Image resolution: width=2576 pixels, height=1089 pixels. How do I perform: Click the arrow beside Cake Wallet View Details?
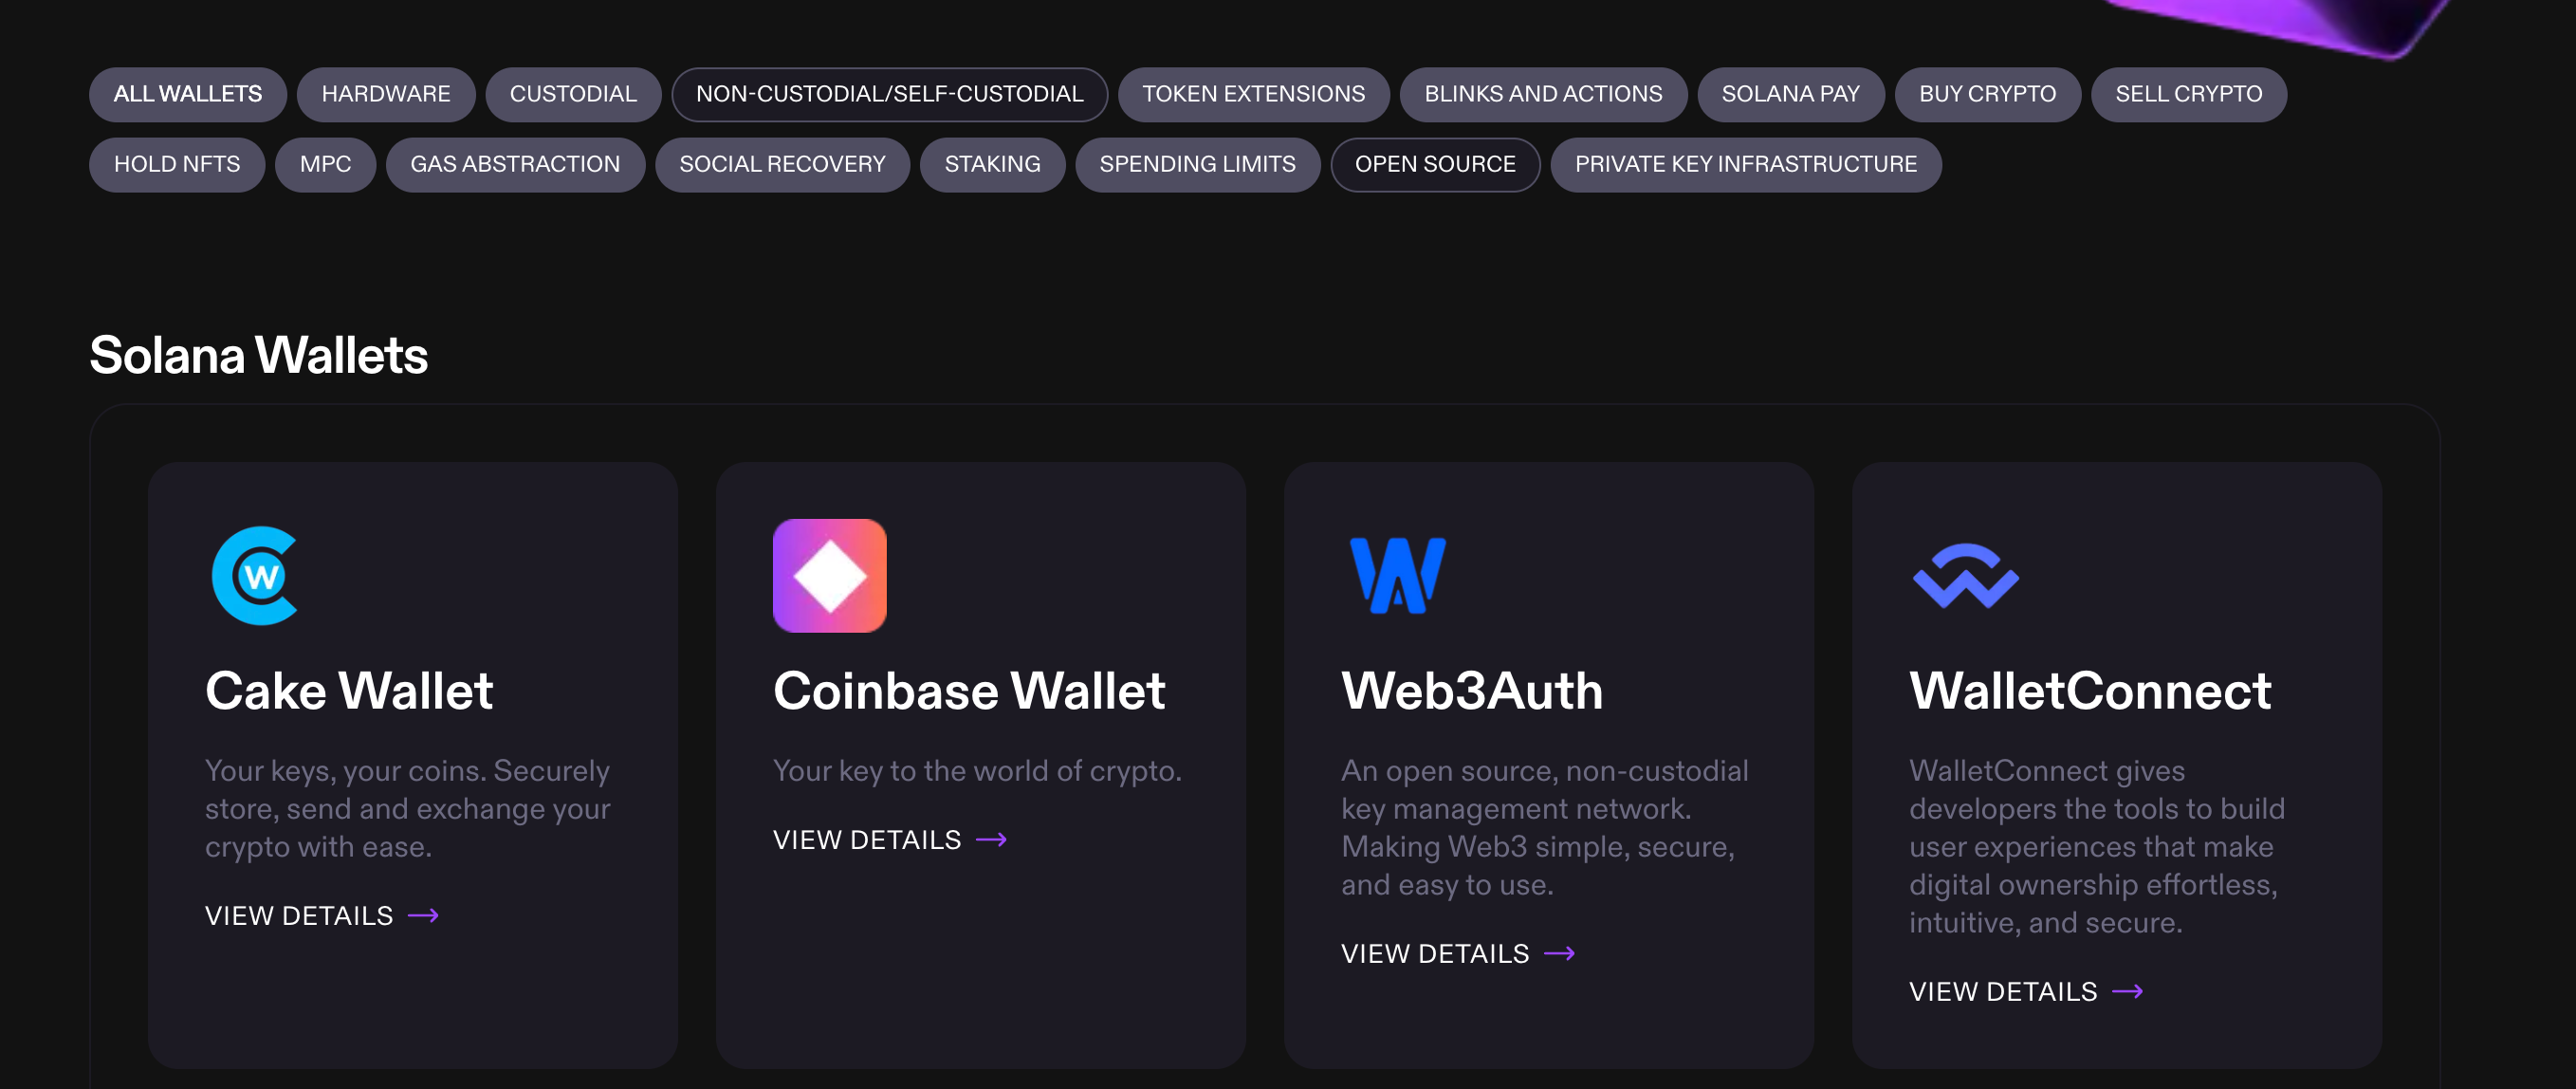pos(423,916)
